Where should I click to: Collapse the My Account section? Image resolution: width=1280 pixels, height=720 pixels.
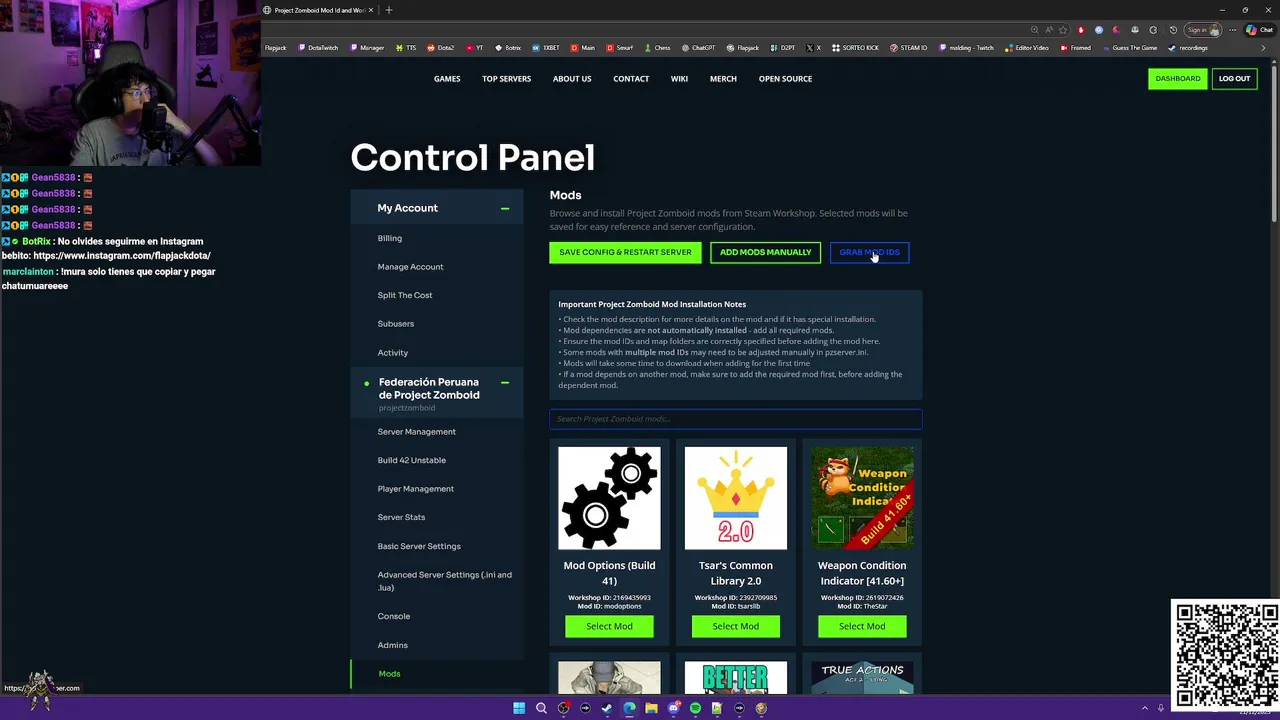pyautogui.click(x=505, y=208)
